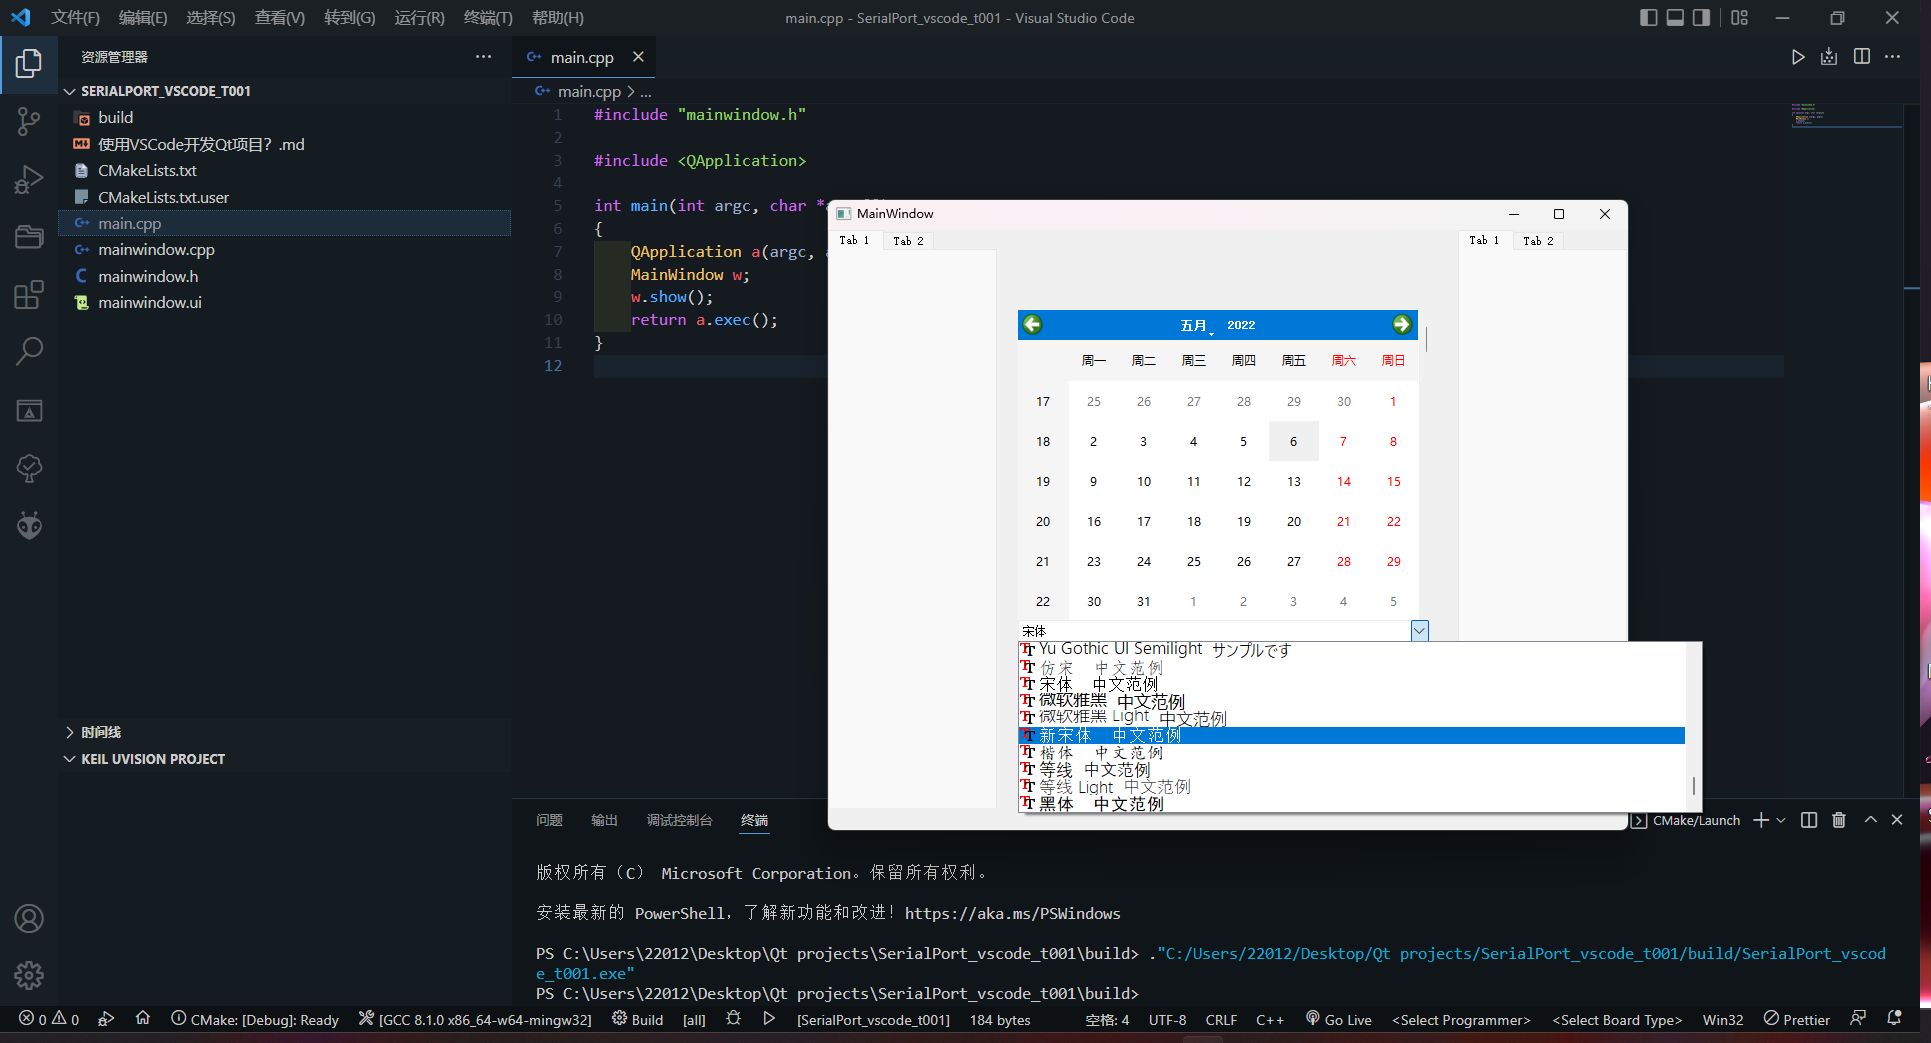1931x1043 pixels.
Task: Toggle primary side bar layout icon
Action: point(1649,18)
